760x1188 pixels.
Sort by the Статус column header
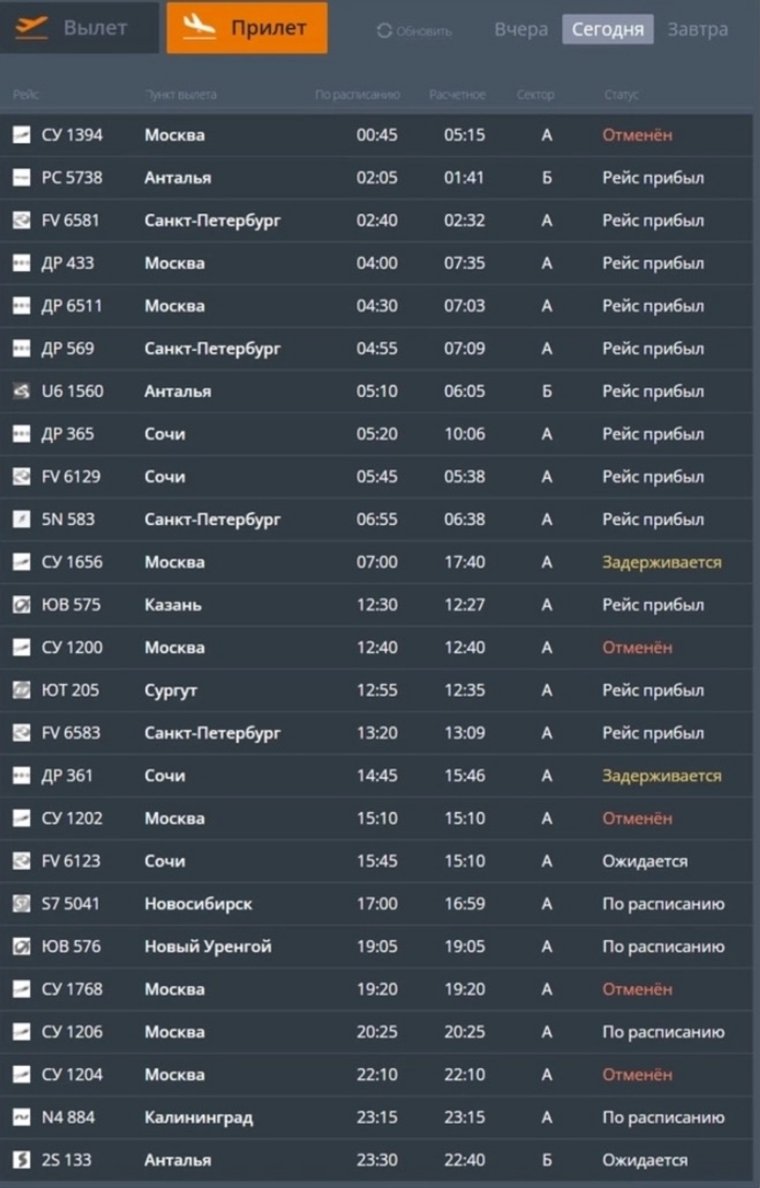621,95
